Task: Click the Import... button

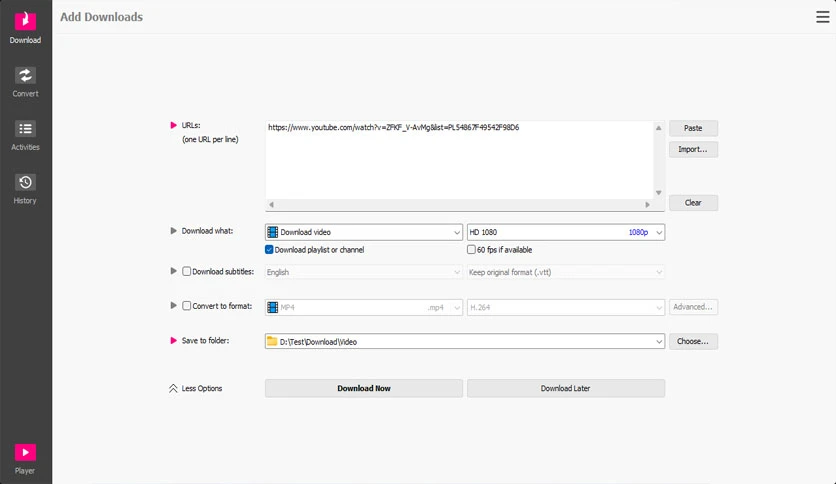Action: [x=693, y=149]
